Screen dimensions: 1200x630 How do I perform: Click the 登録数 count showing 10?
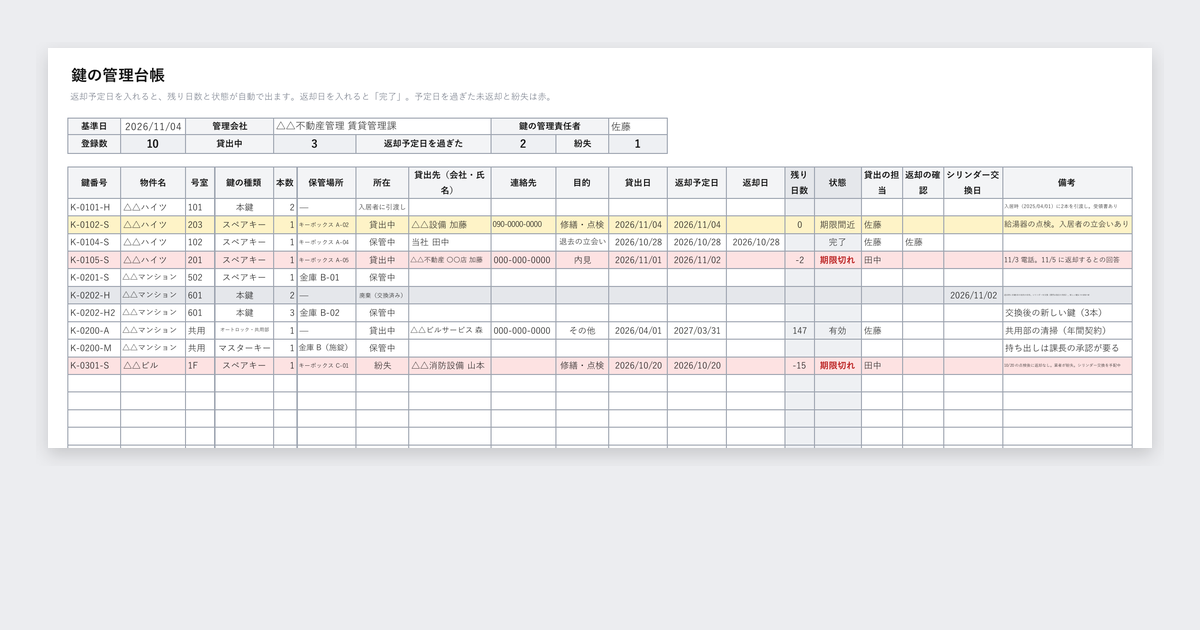[152, 144]
